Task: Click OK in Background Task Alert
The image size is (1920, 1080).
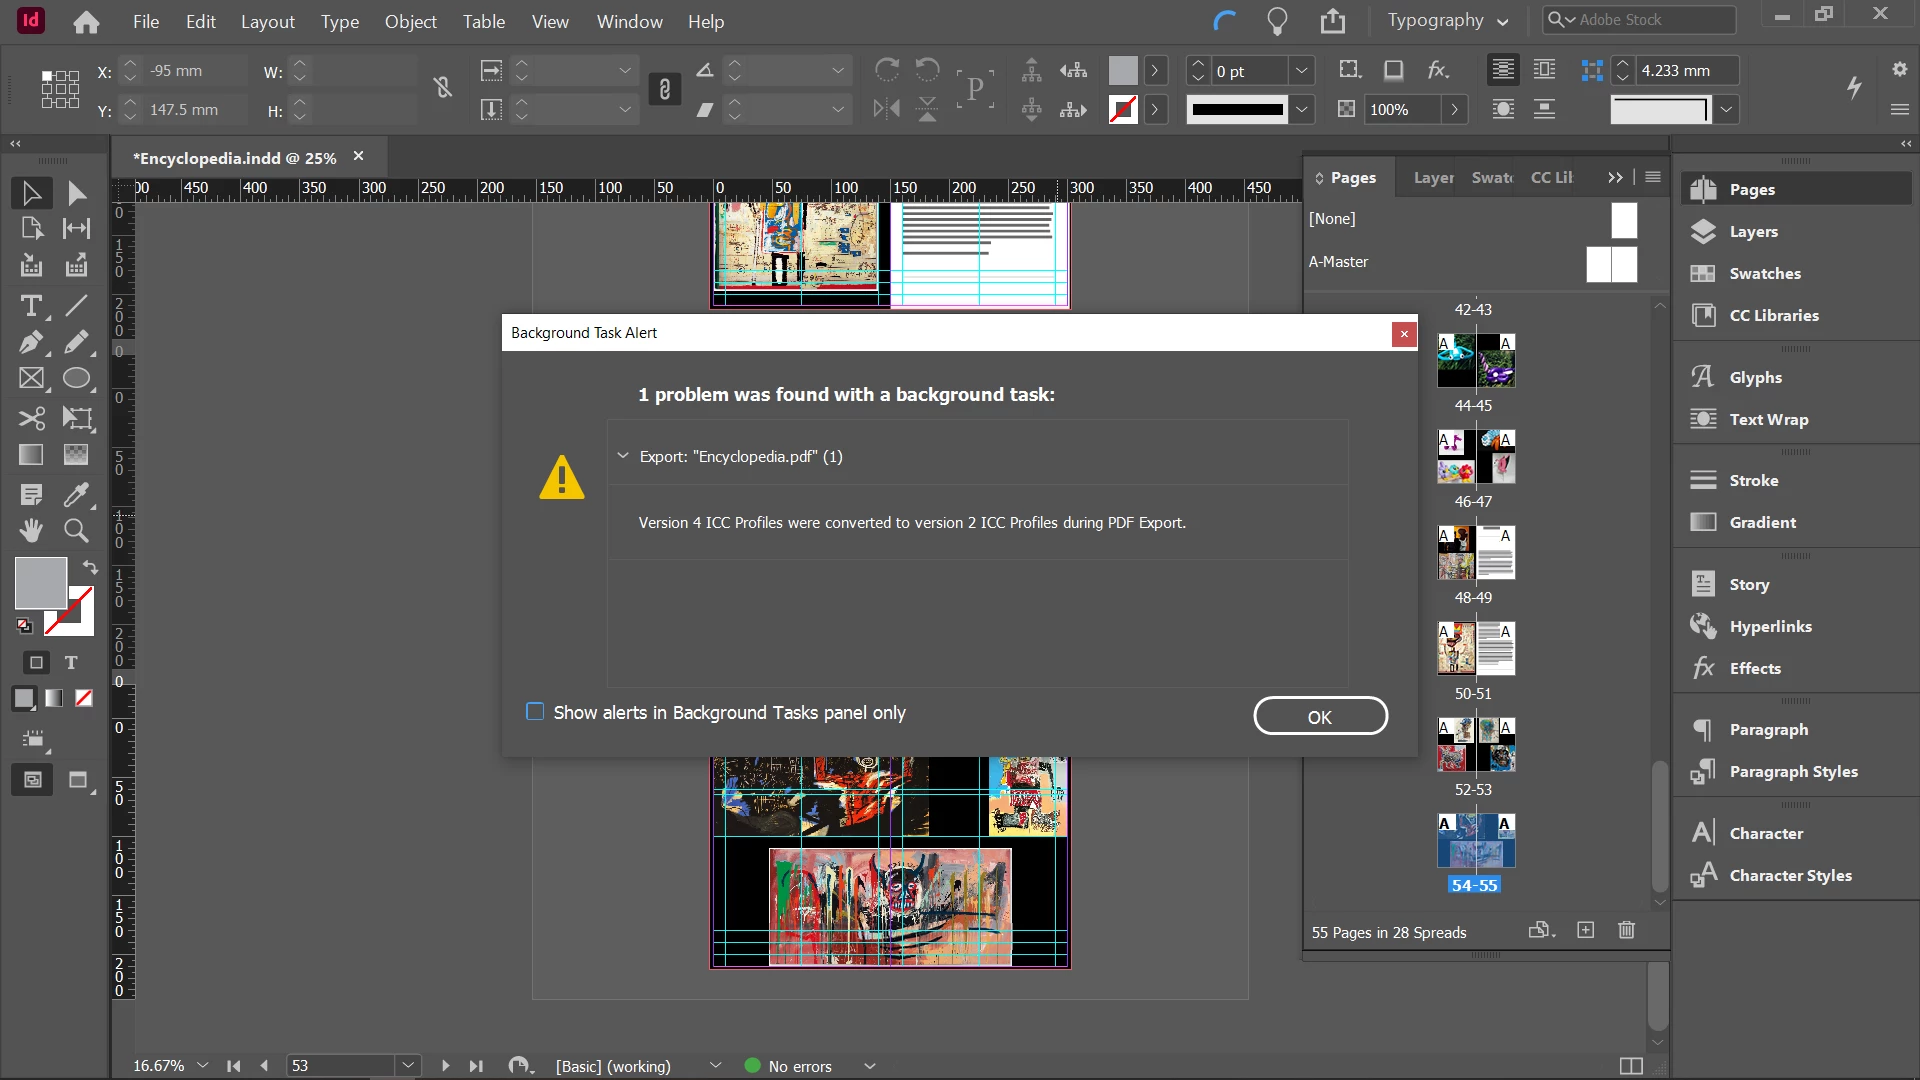Action: click(1319, 717)
